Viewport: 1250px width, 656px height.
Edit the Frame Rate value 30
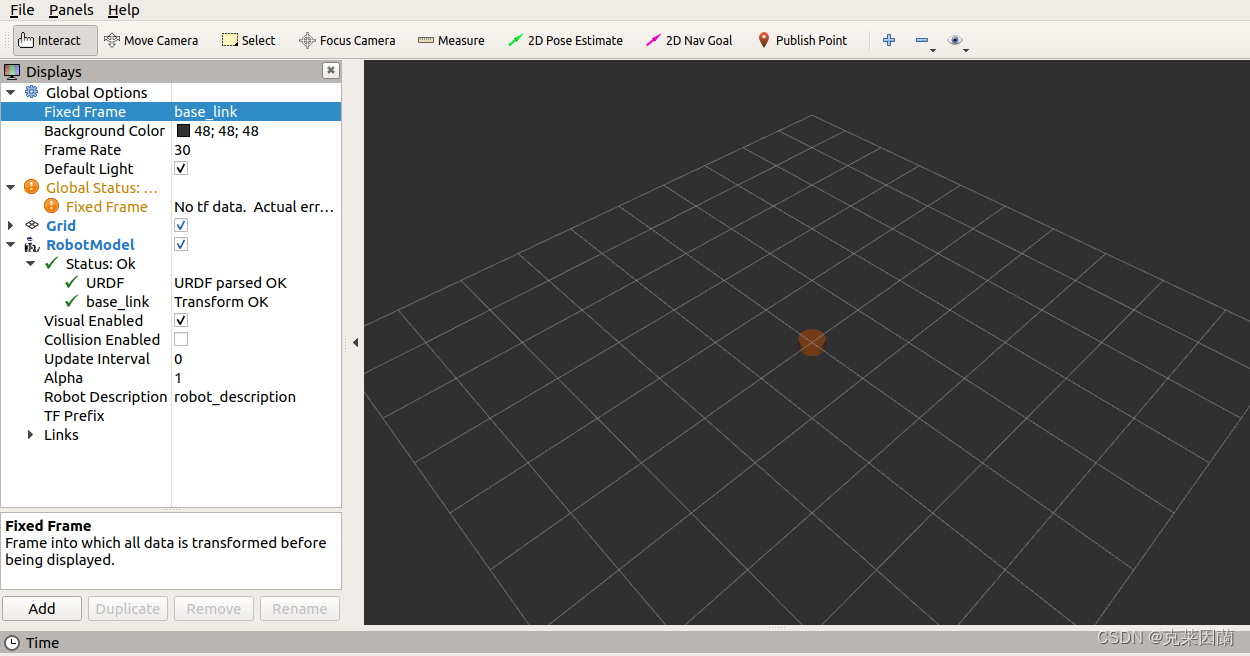[x=256, y=149]
